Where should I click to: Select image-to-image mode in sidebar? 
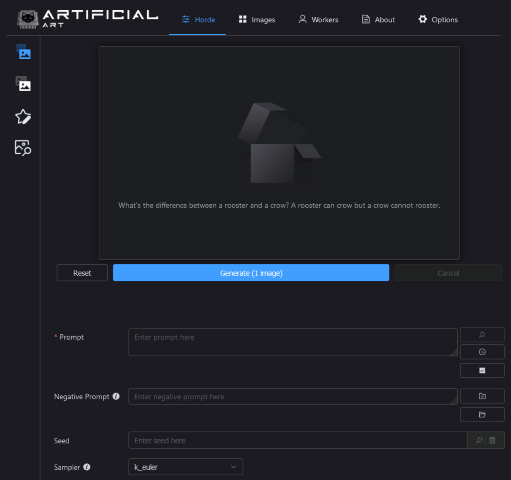point(24,84)
